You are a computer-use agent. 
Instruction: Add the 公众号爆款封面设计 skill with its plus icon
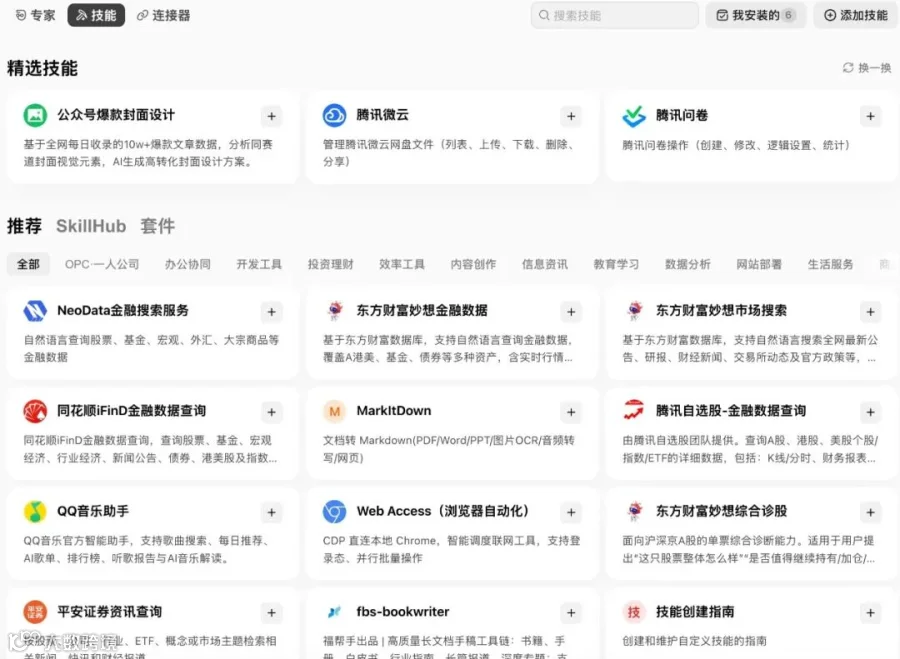click(271, 117)
